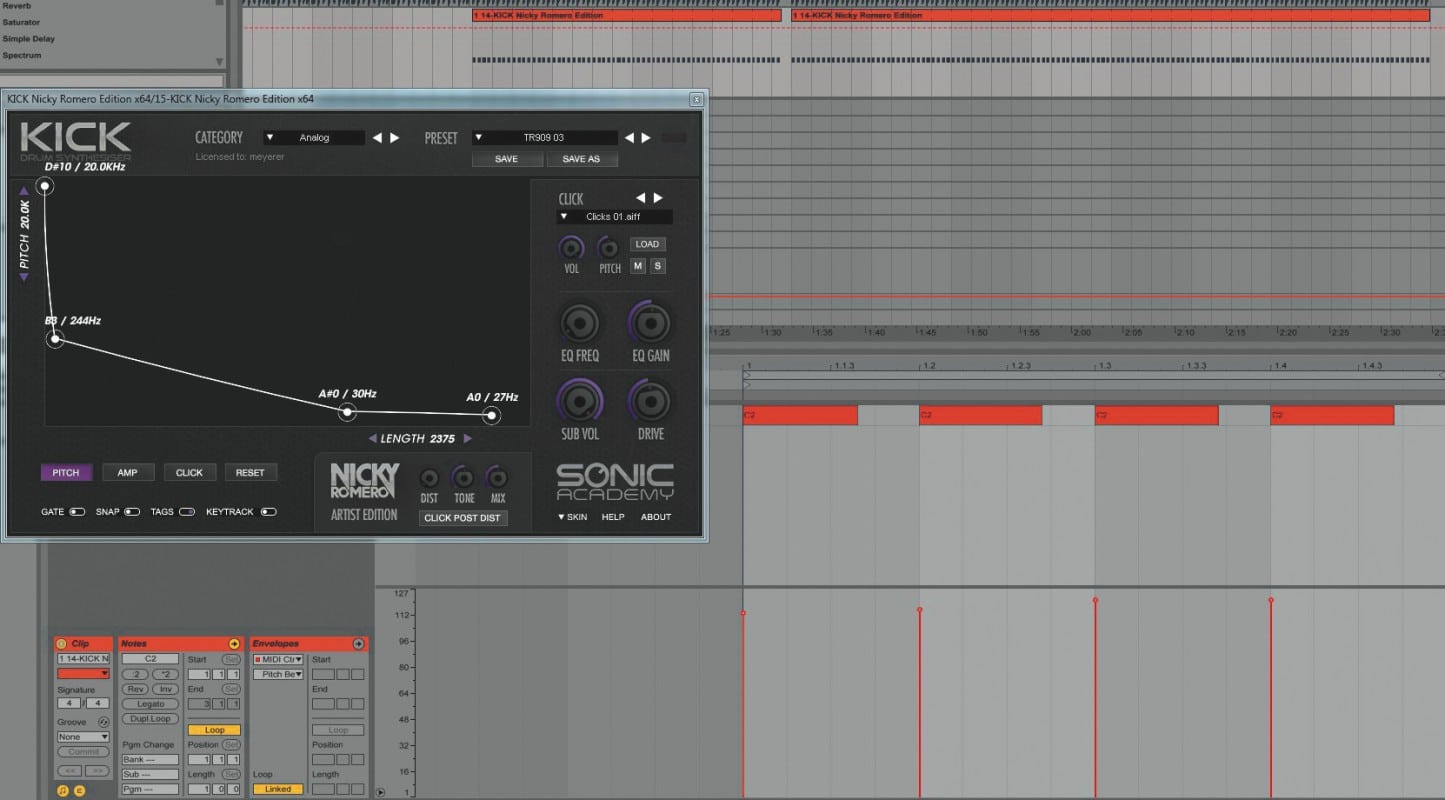1445x800 pixels.
Task: Open the clip color dropdown
Action: click(x=83, y=674)
